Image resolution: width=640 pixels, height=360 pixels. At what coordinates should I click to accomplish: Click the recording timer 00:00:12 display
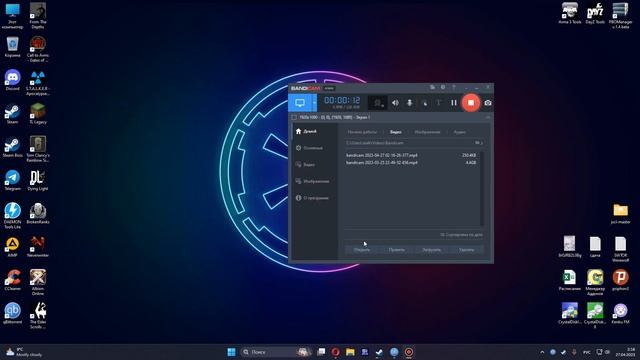click(x=342, y=100)
